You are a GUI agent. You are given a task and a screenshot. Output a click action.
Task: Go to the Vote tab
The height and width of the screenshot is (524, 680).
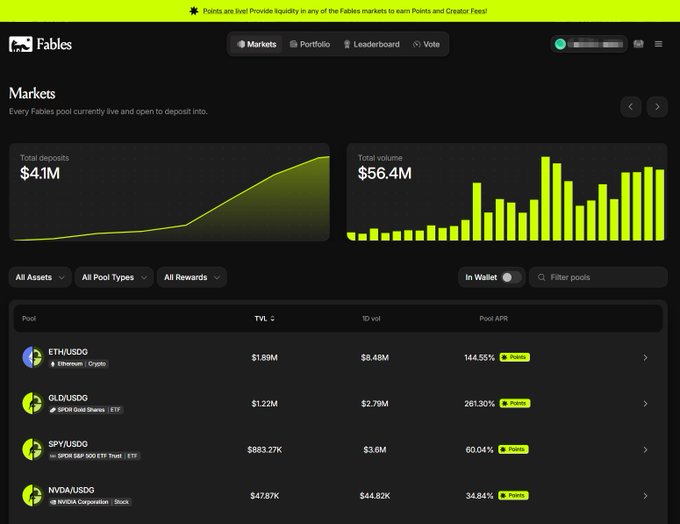tap(426, 44)
